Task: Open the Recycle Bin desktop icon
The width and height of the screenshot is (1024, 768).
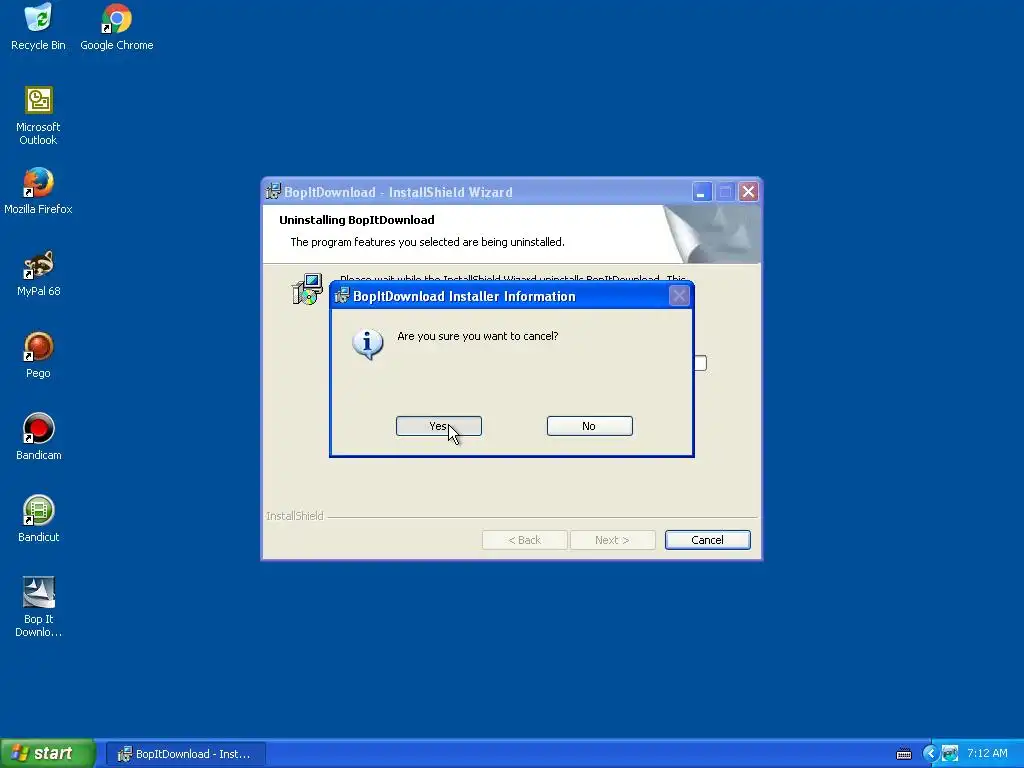Action: click(x=38, y=27)
